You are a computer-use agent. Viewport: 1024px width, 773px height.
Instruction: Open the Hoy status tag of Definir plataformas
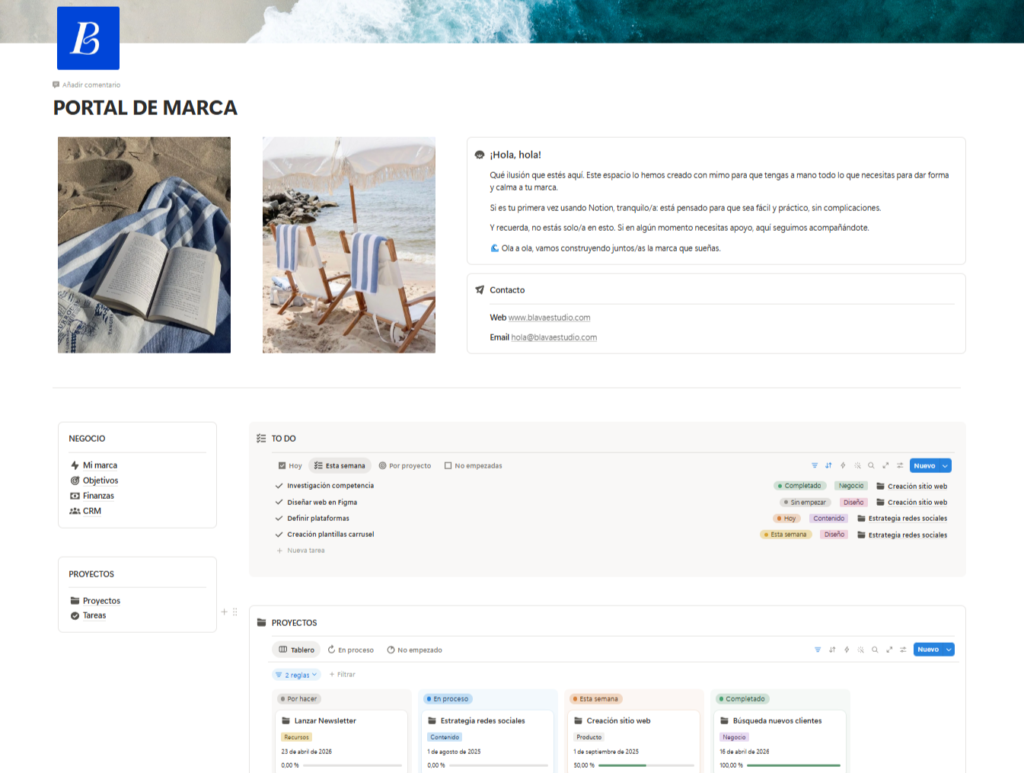coord(786,518)
